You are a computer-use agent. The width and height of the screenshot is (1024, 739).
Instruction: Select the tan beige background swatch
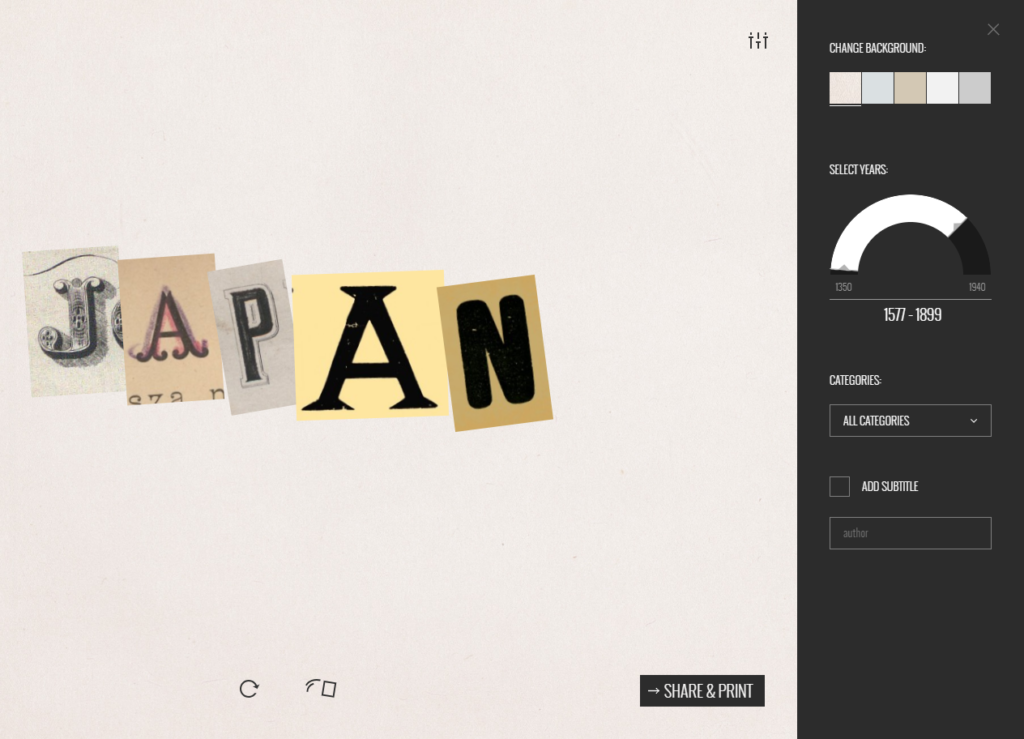point(910,87)
